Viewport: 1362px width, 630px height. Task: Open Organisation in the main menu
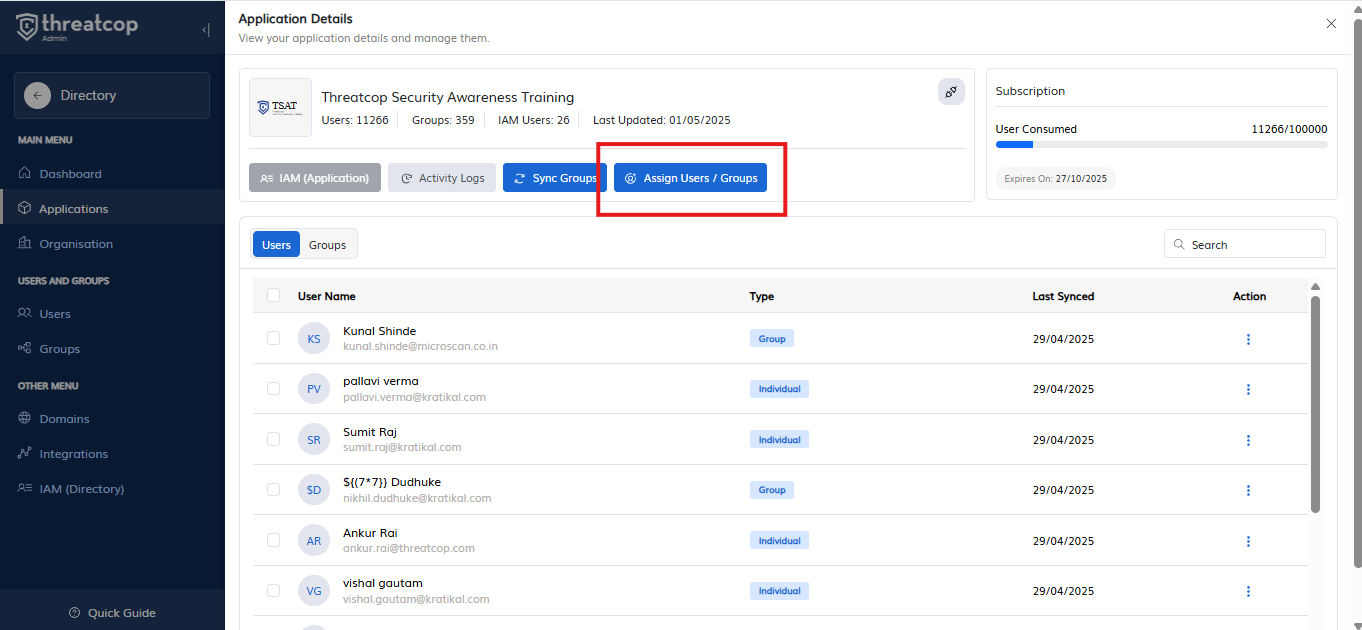[75, 244]
